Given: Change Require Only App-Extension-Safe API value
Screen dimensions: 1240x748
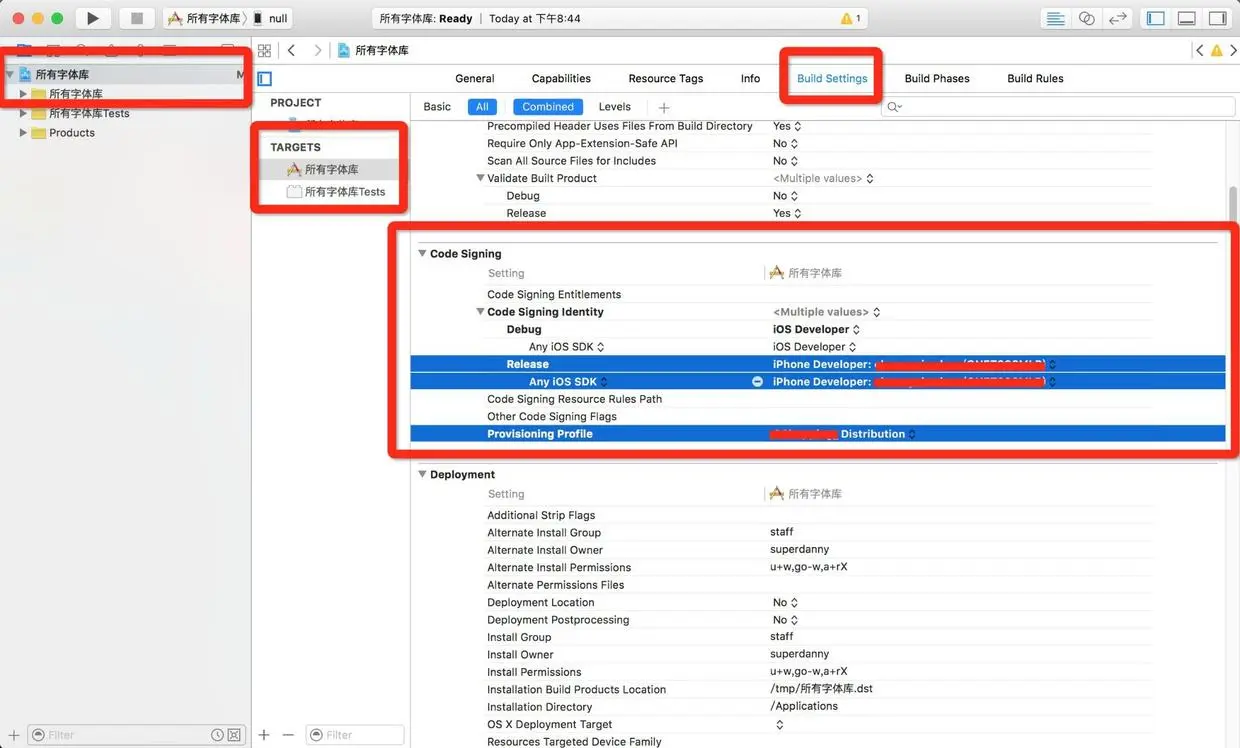Looking at the screenshot, I should pyautogui.click(x=786, y=143).
